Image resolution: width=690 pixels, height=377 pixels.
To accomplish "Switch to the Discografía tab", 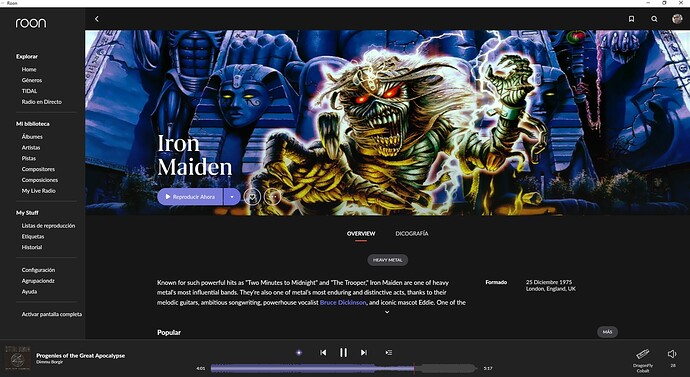I will coord(411,234).
